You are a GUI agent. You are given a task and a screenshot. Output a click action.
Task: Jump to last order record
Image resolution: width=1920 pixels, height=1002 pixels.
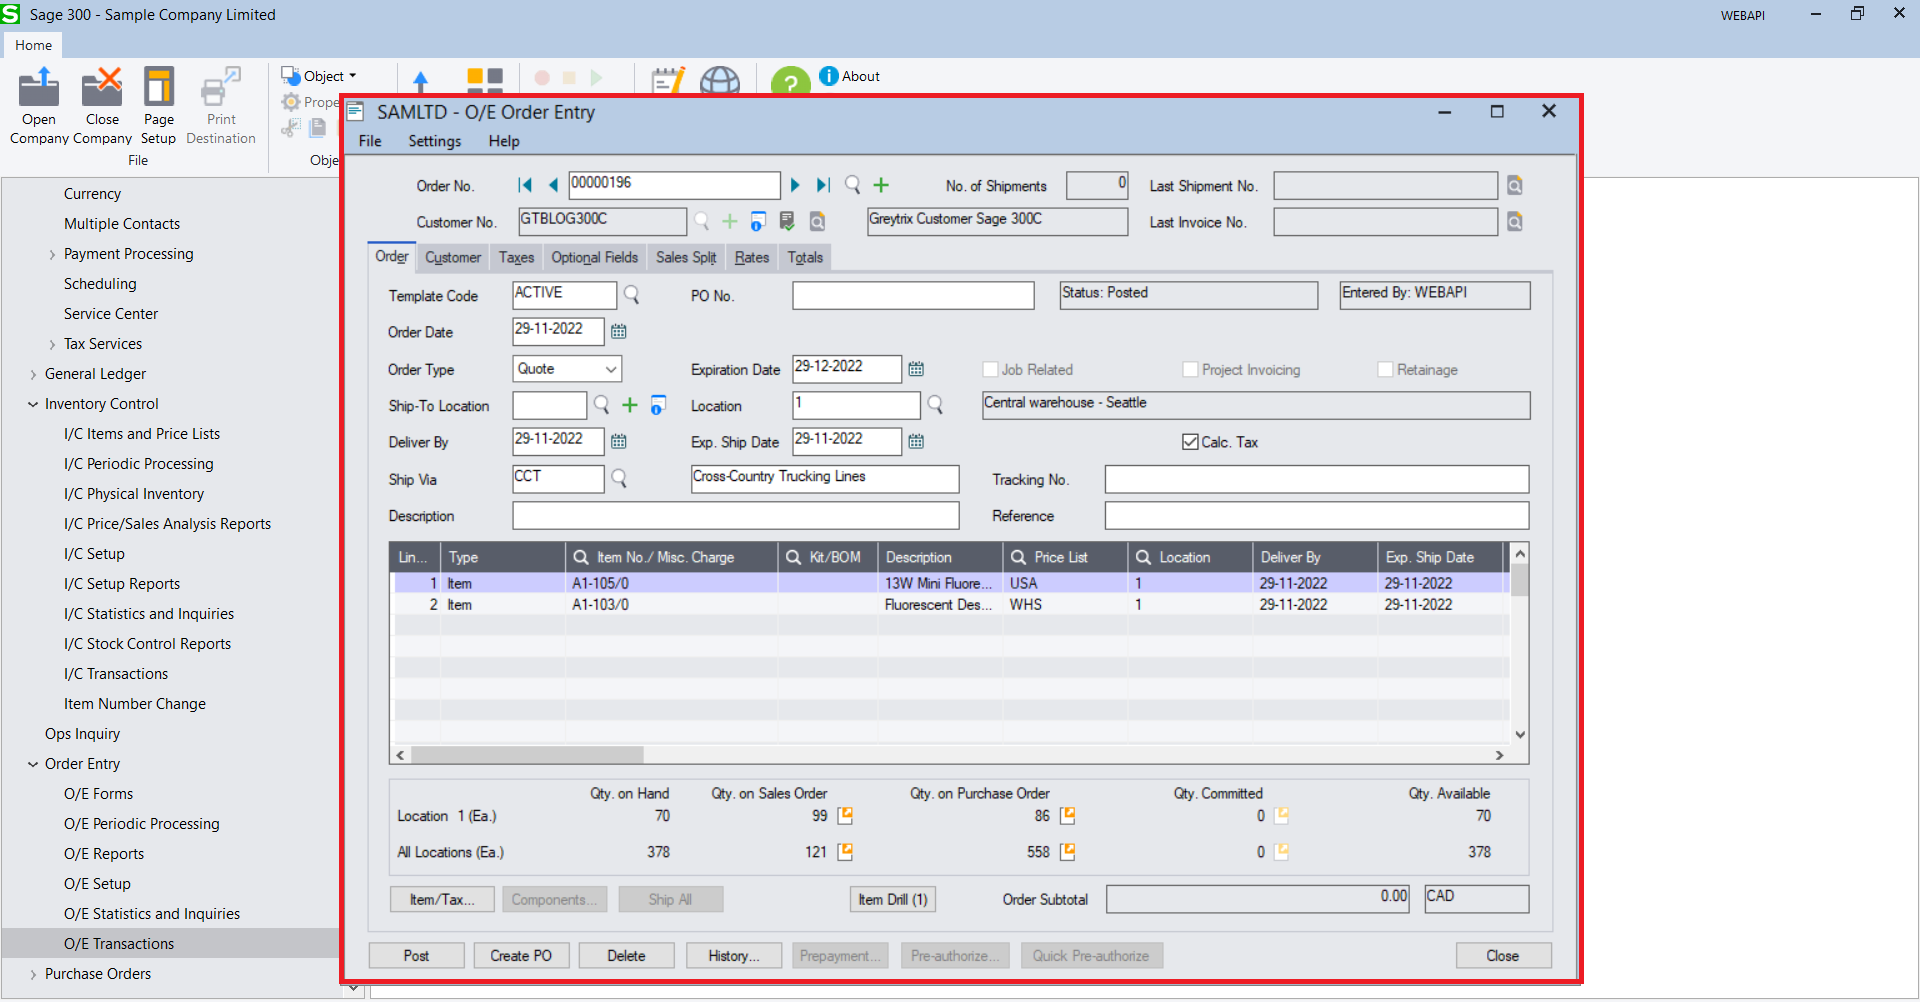pyautogui.click(x=823, y=185)
